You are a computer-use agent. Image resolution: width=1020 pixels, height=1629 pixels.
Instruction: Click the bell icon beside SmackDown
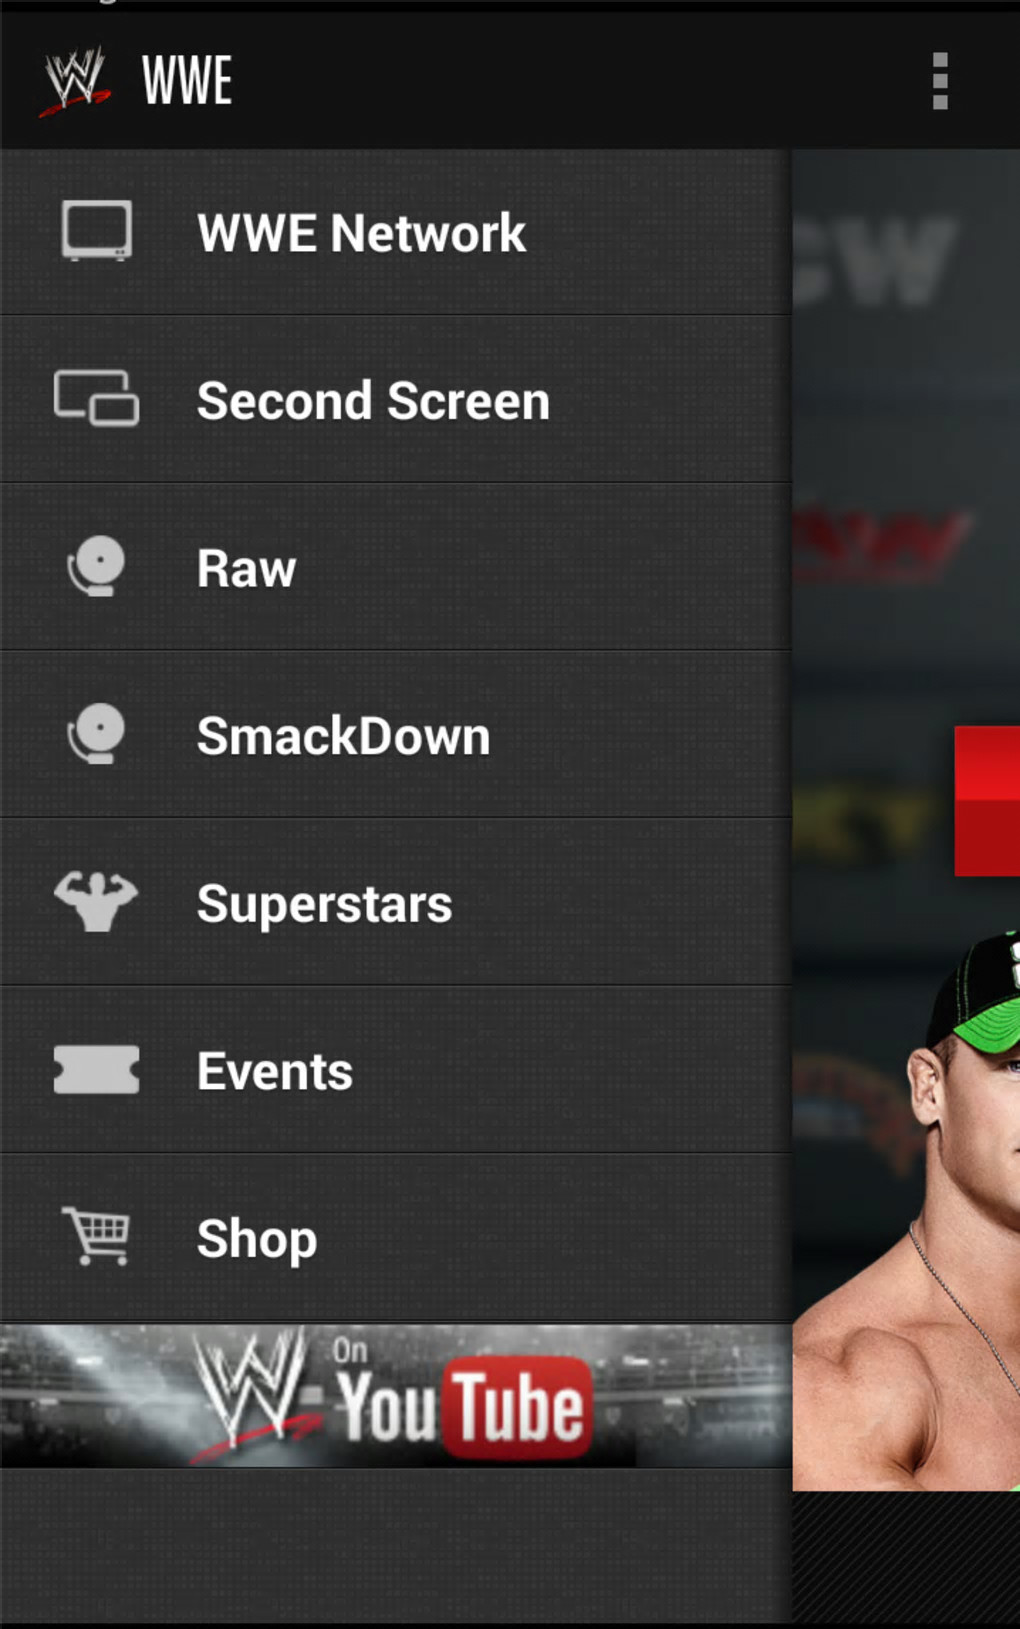pos(96,735)
